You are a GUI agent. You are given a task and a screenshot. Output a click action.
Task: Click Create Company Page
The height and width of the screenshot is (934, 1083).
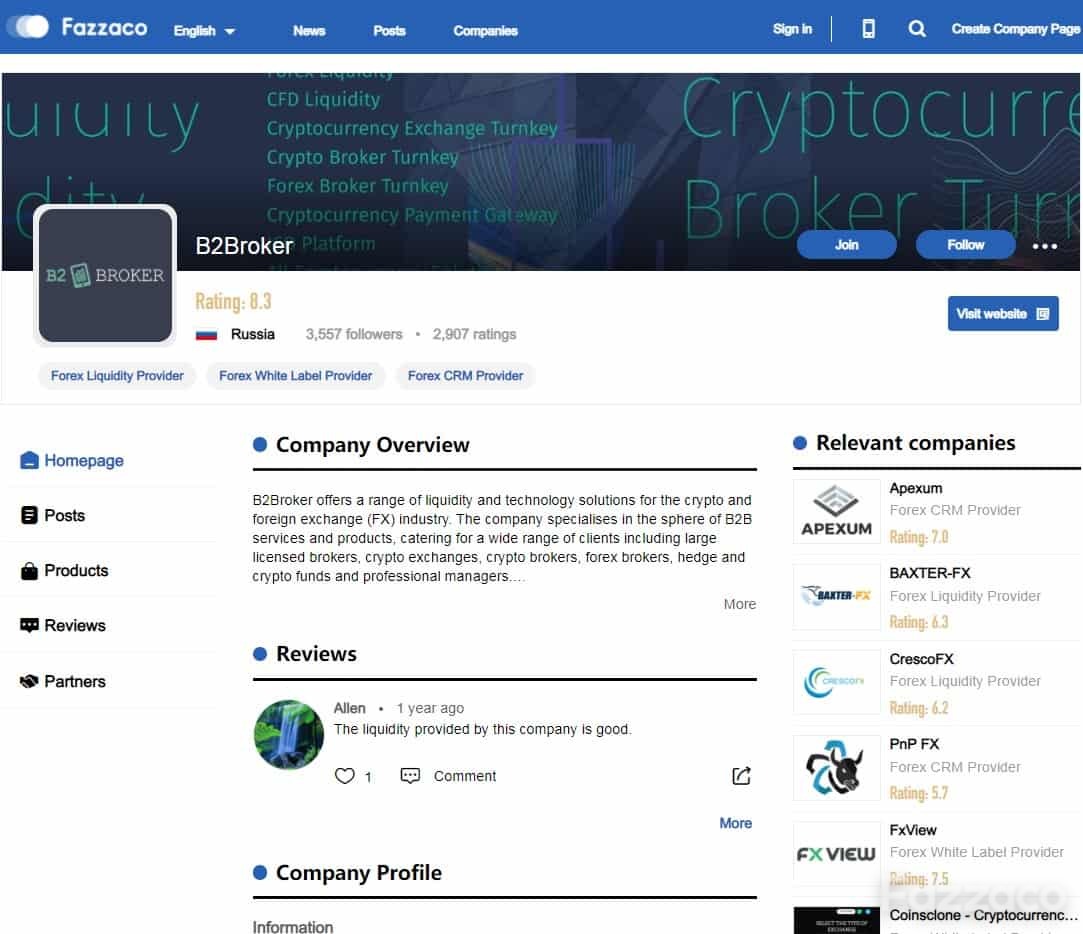click(1015, 29)
